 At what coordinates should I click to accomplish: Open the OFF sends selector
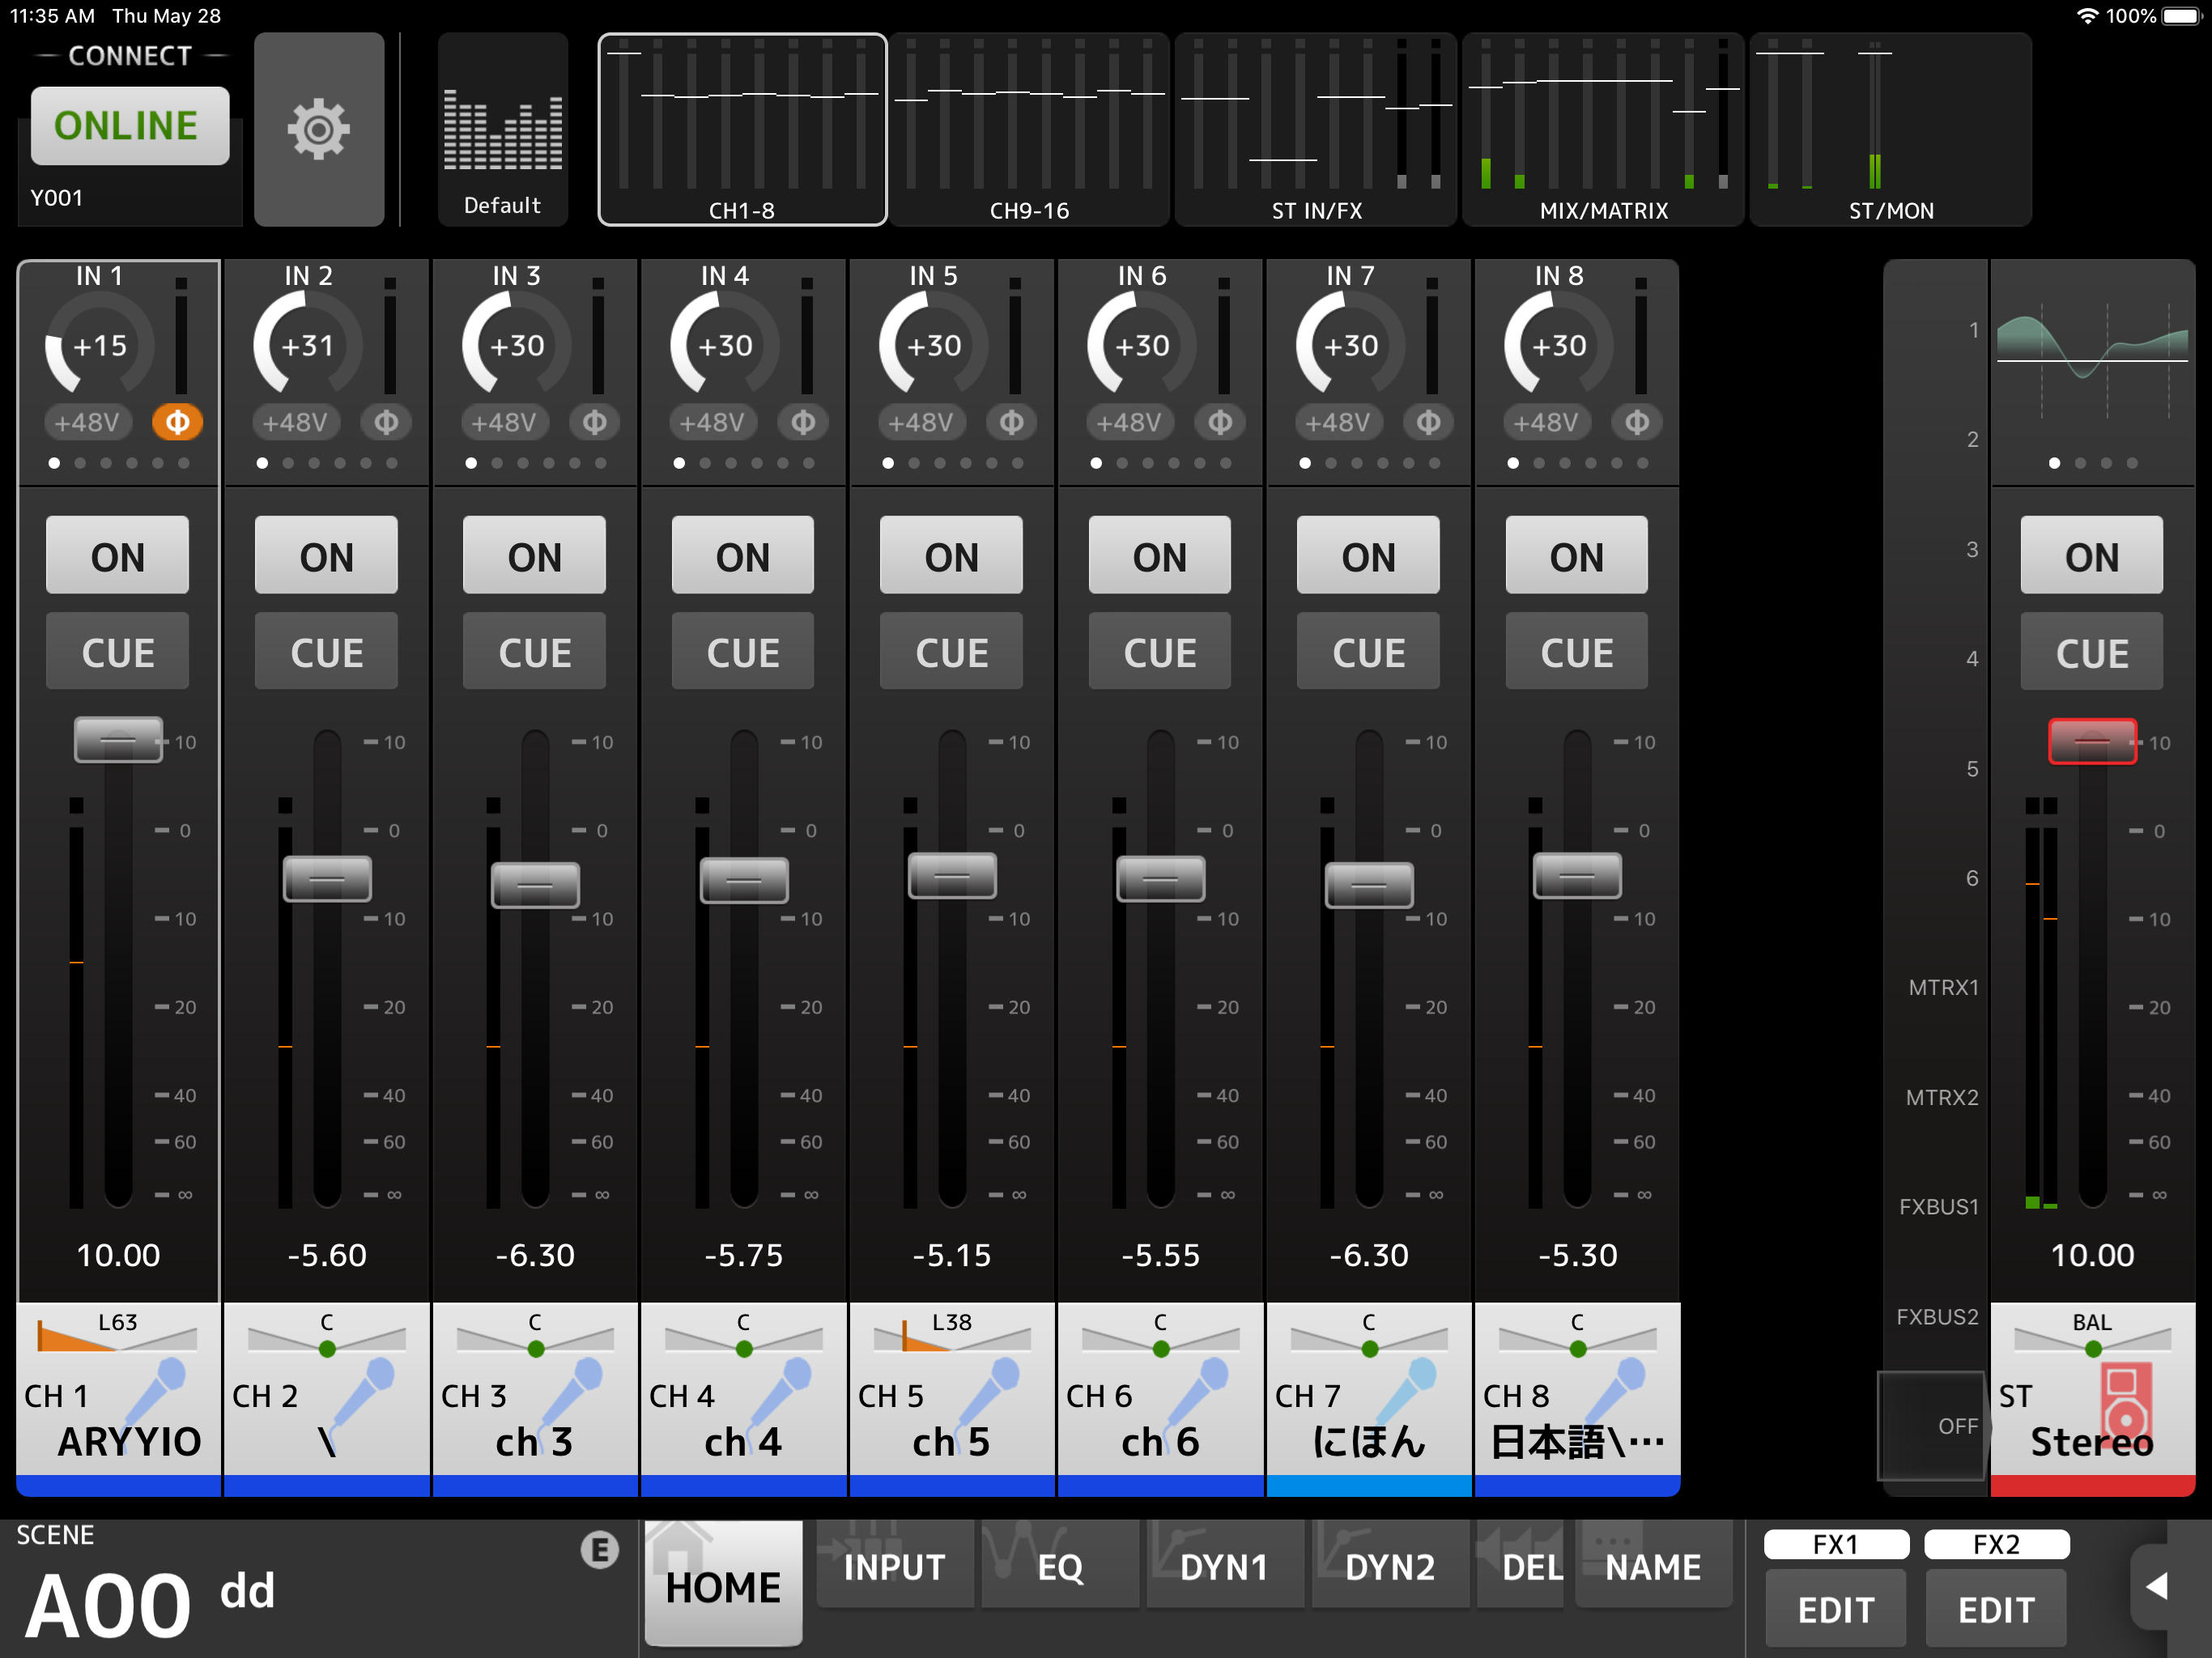pyautogui.click(x=1933, y=1426)
